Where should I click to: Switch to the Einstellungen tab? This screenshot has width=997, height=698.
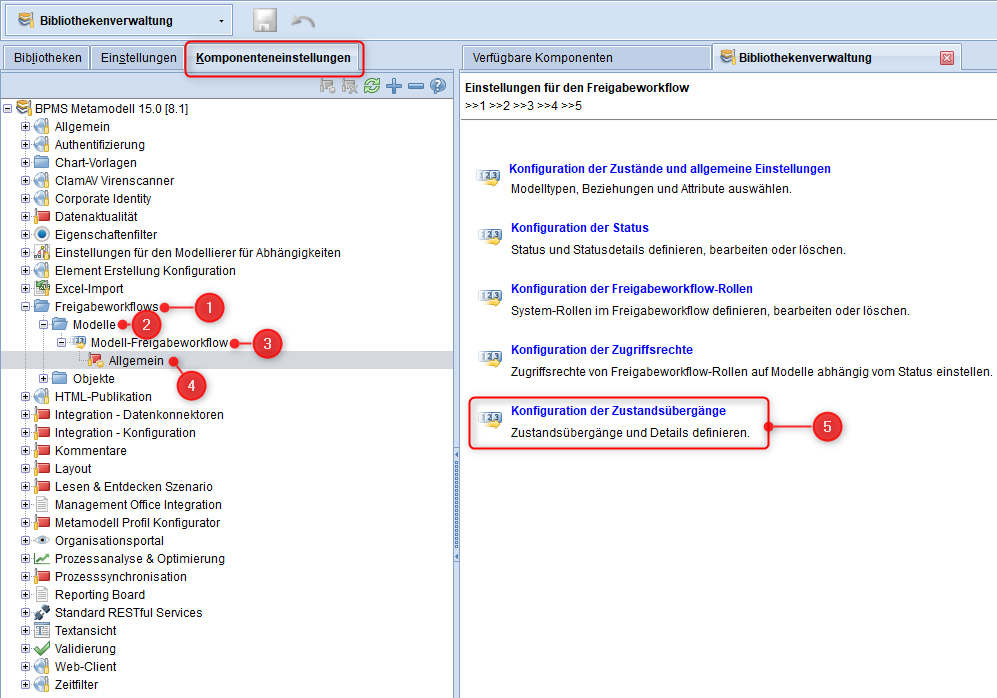click(139, 57)
